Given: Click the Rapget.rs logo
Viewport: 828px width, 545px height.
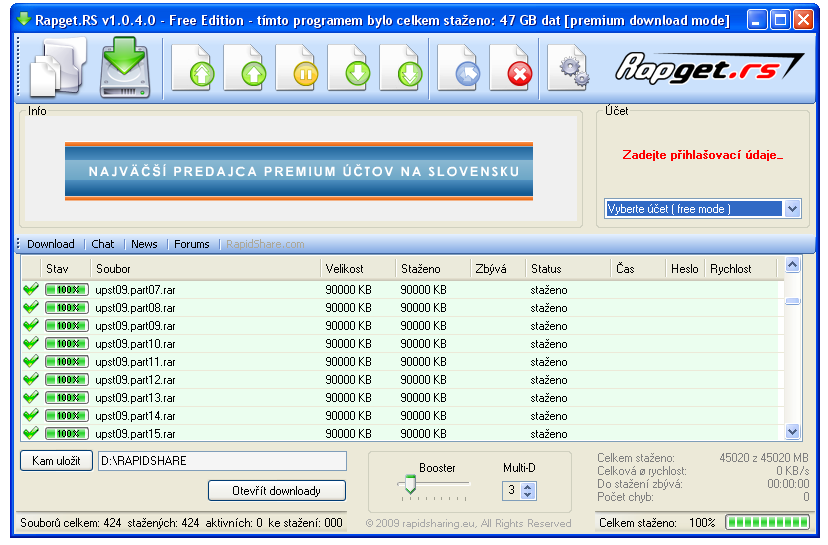Looking at the screenshot, I should 709,68.
